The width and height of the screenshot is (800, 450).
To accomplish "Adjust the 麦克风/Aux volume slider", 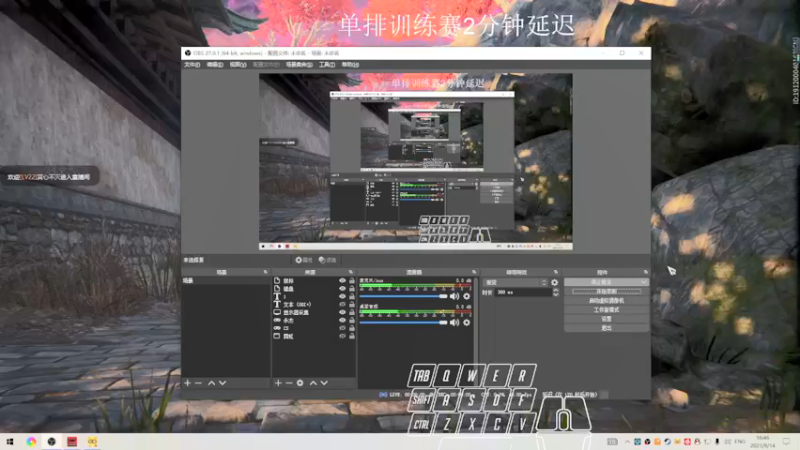I will point(404,296).
